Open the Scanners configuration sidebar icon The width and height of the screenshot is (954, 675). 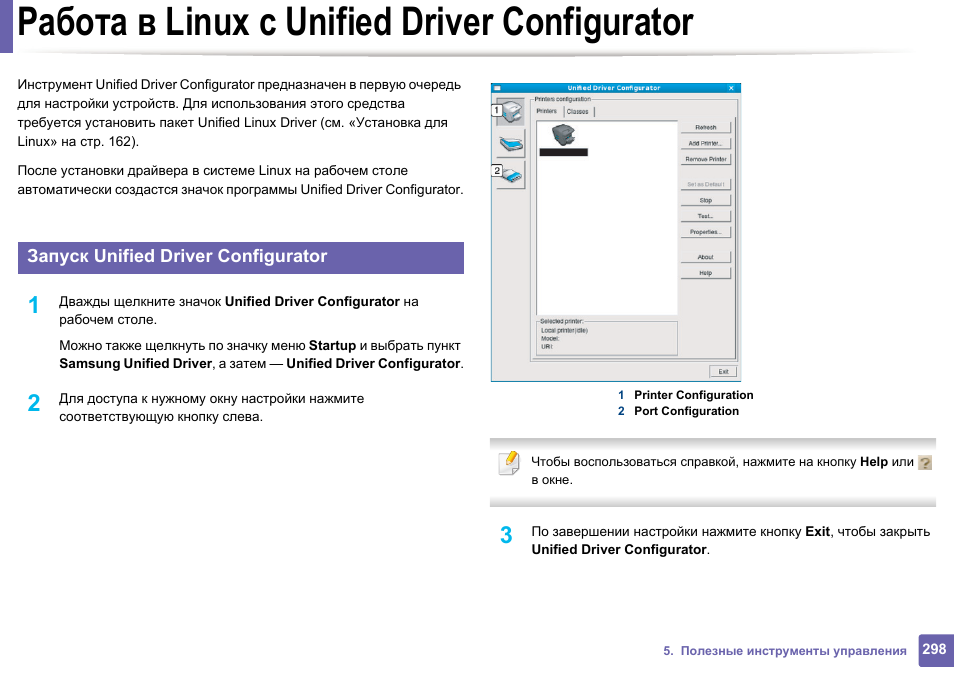510,144
